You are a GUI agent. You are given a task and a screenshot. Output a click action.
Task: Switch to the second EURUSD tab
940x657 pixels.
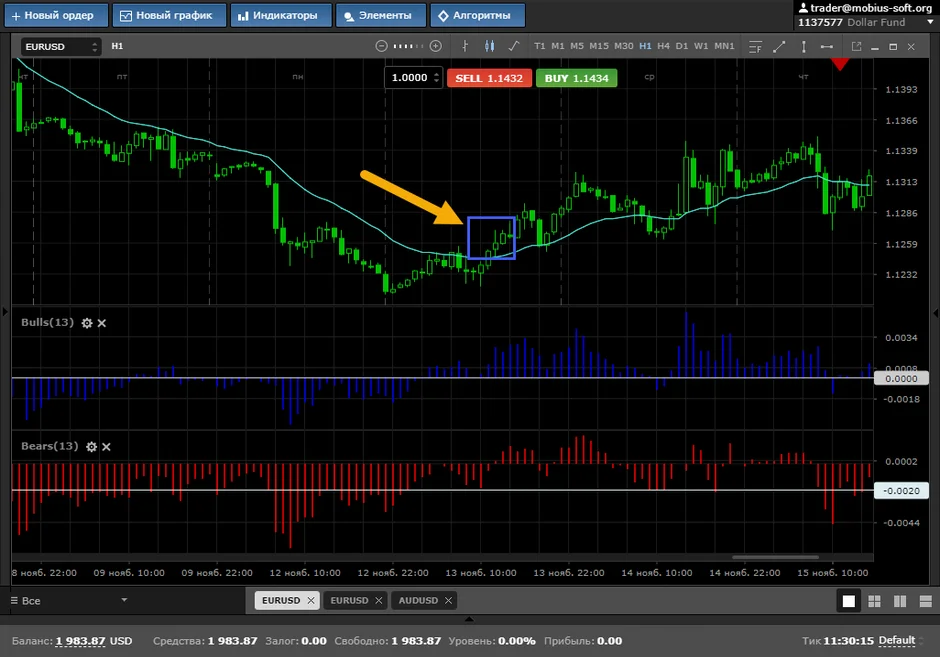coord(349,600)
